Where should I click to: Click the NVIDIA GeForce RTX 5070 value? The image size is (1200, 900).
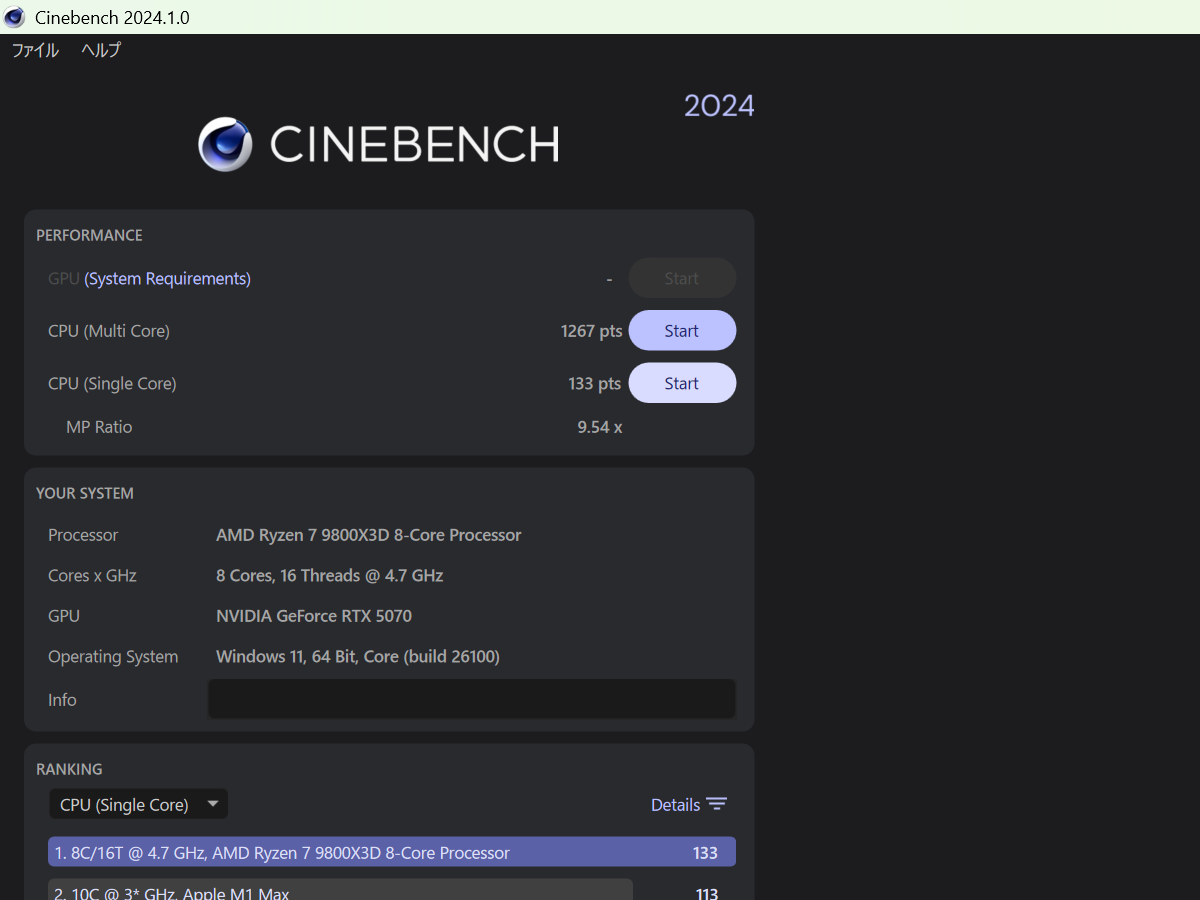click(314, 616)
